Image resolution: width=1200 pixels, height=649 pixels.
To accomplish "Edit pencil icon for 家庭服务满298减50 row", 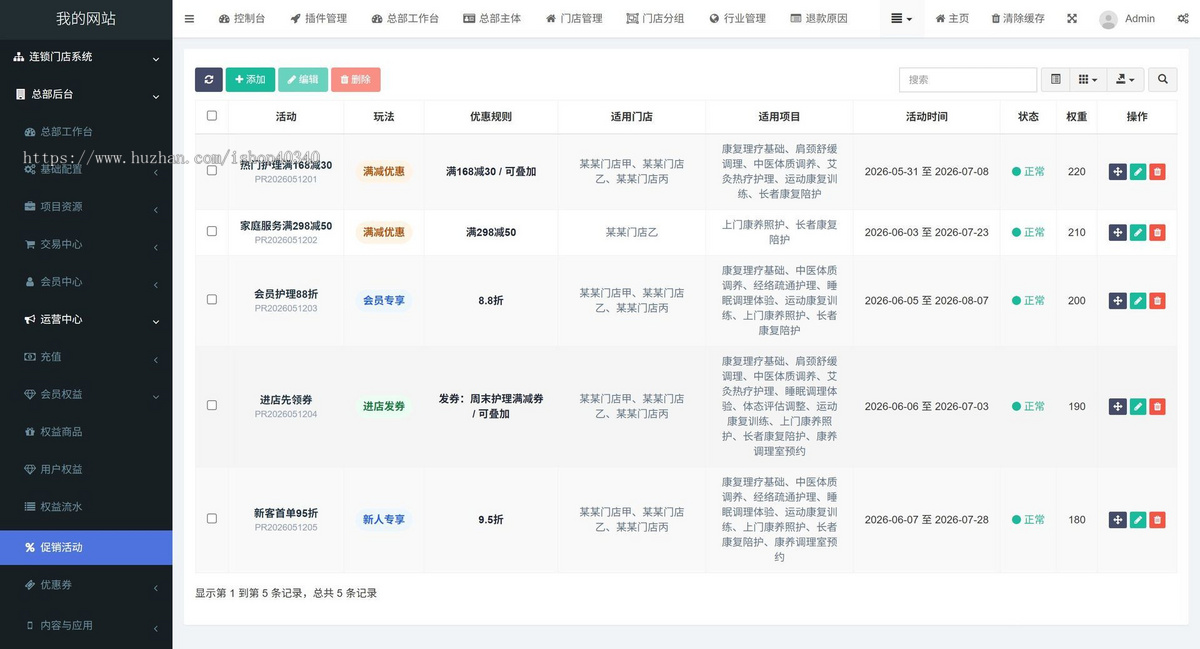I will [x=1138, y=232].
